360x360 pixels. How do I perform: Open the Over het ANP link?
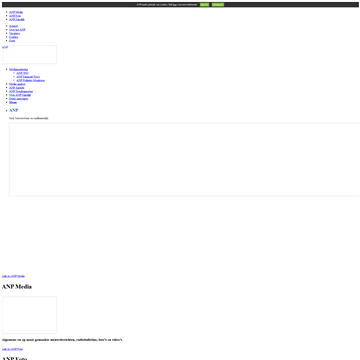tap(17, 30)
